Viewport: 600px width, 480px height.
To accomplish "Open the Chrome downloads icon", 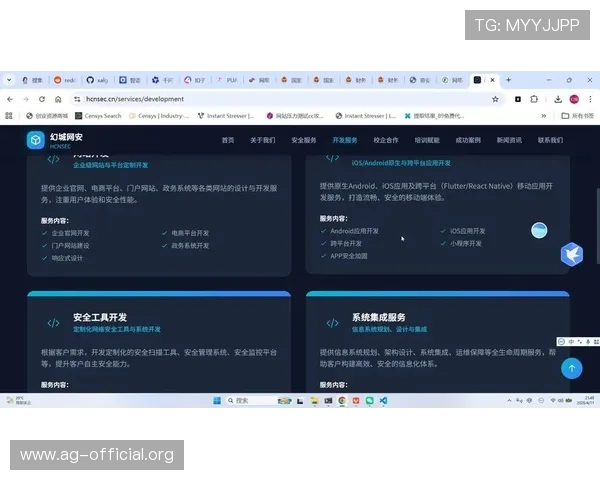I will pos(558,99).
